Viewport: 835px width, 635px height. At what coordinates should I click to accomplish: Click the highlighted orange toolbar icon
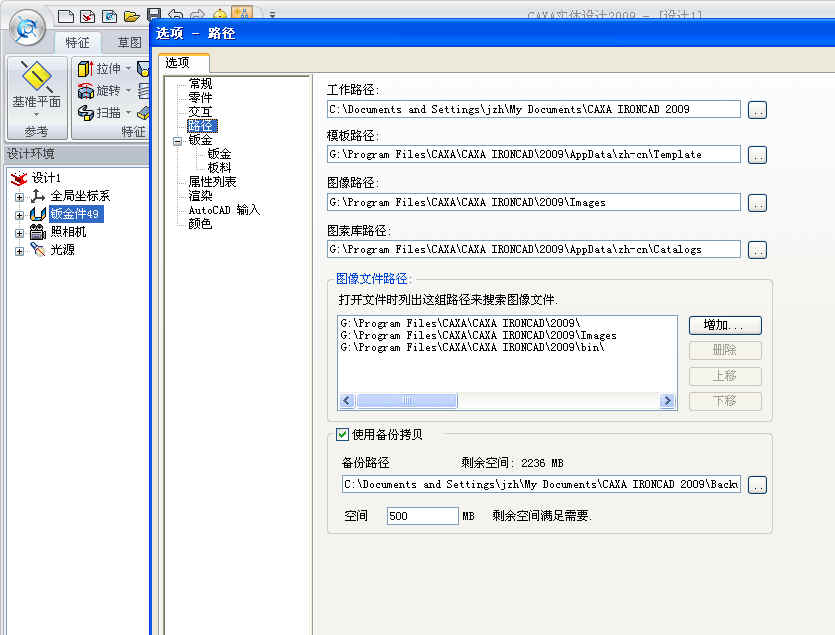click(242, 13)
